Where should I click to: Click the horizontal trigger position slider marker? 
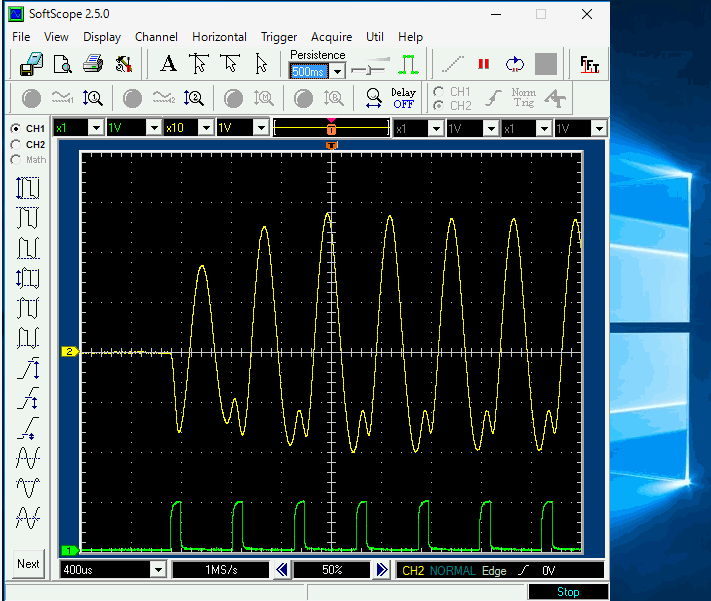pyautogui.click(x=331, y=129)
